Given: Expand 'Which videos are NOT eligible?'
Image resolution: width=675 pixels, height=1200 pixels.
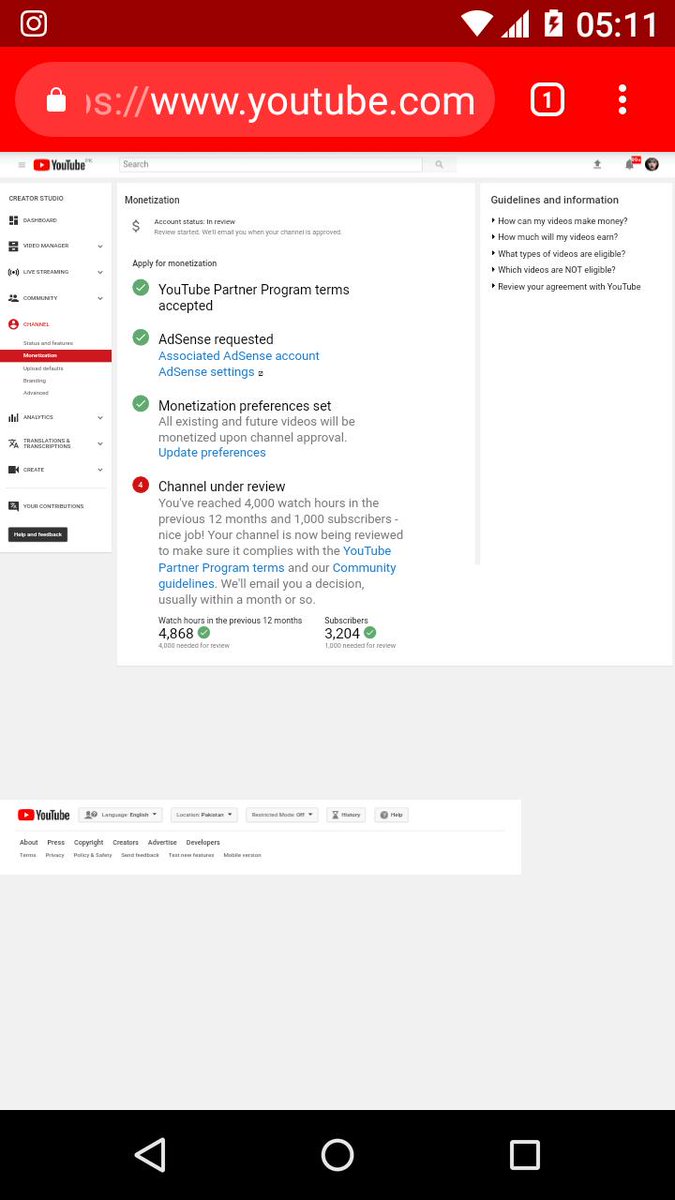Looking at the screenshot, I should coord(553,270).
